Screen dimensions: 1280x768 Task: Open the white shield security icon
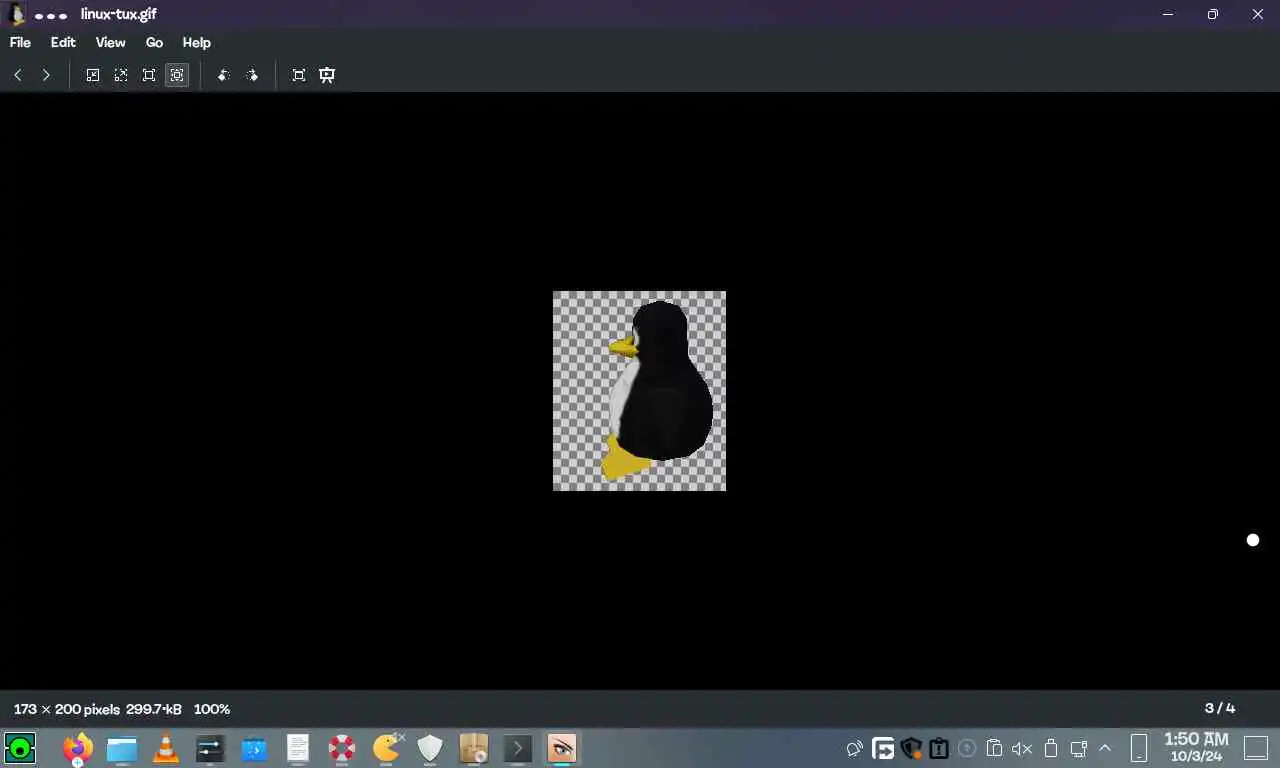(430, 748)
